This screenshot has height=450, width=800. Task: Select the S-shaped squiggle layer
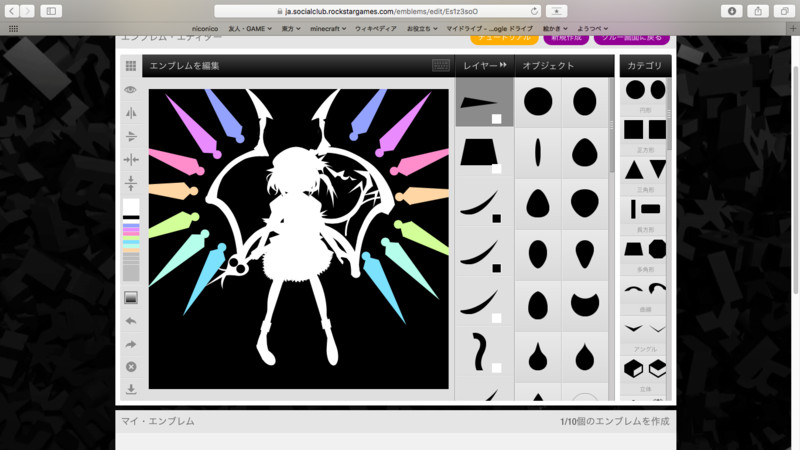(x=485, y=352)
